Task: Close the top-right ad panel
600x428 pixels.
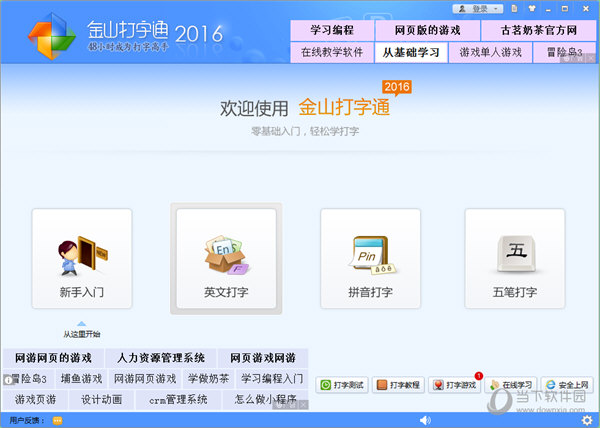Action: coord(591,58)
